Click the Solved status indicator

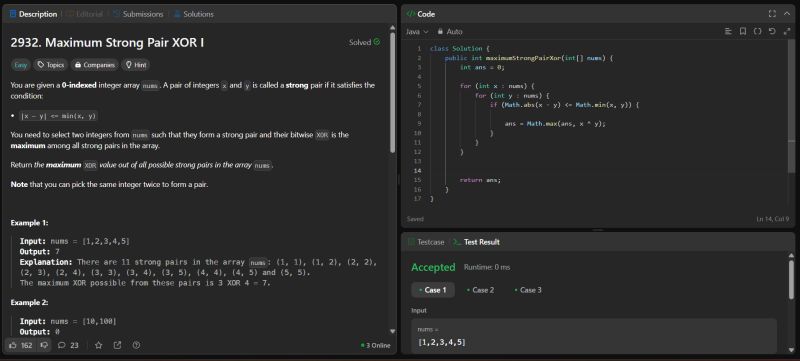pyautogui.click(x=364, y=42)
